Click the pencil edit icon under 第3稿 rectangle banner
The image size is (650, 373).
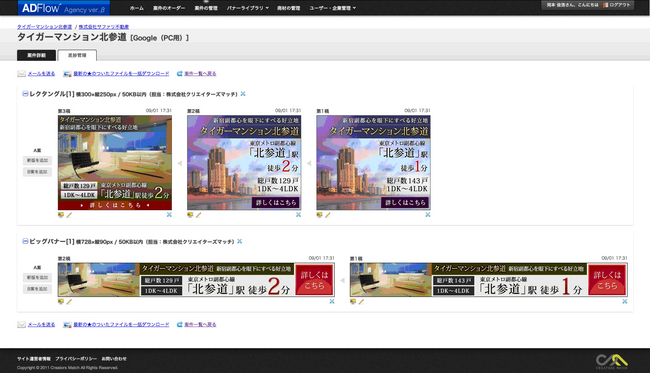(69, 215)
